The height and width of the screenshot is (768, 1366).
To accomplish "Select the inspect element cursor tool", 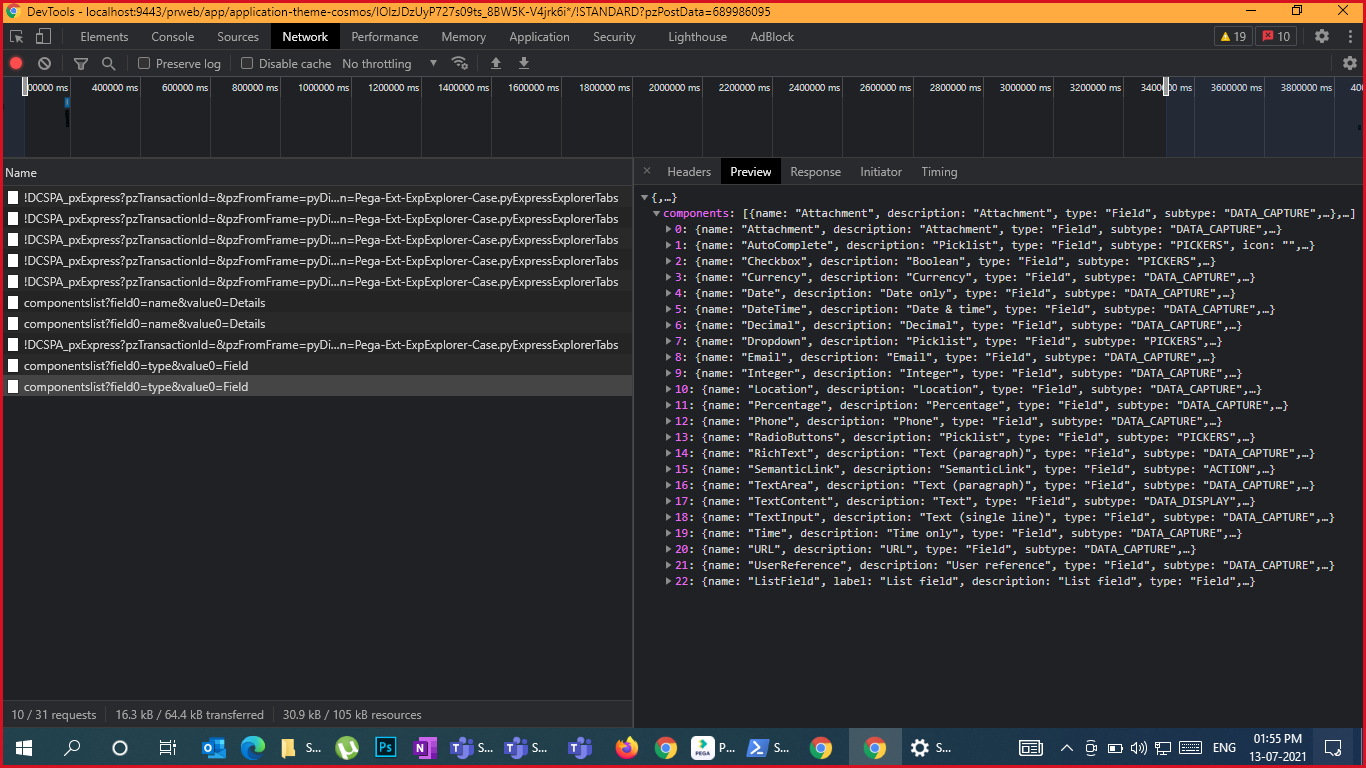I will click(15, 36).
